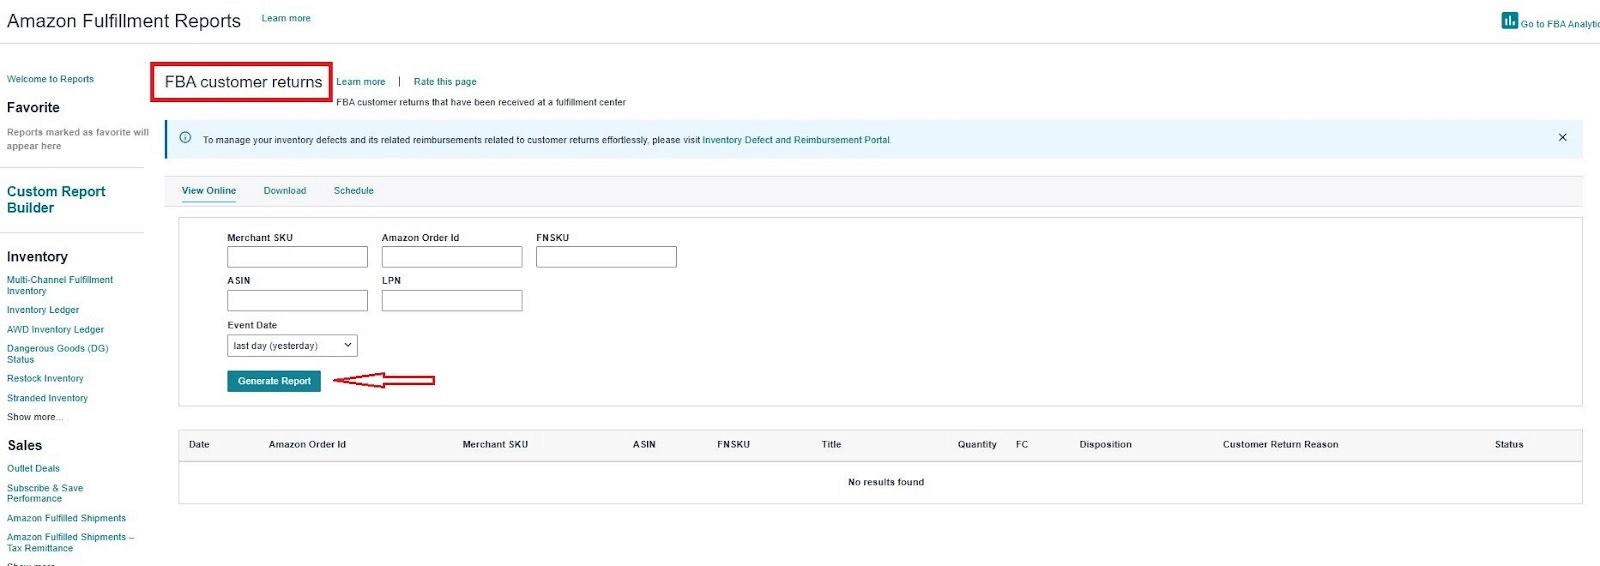Switch to the Schedule tab

coord(354,190)
